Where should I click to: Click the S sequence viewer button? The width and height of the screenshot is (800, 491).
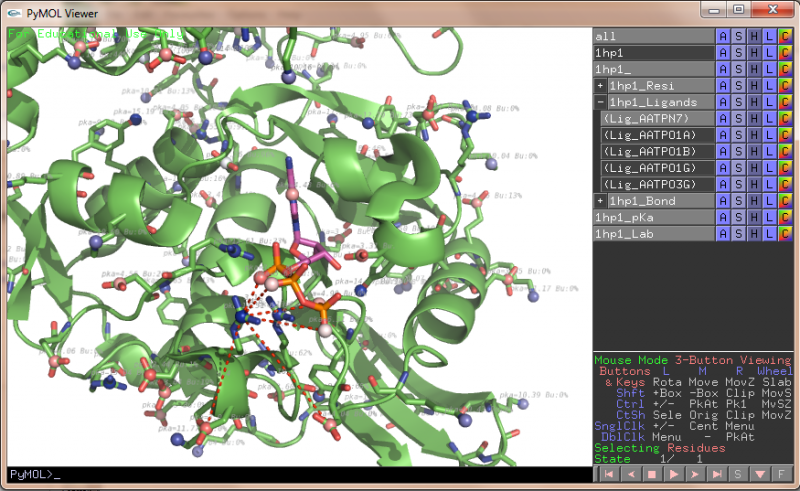point(739,473)
